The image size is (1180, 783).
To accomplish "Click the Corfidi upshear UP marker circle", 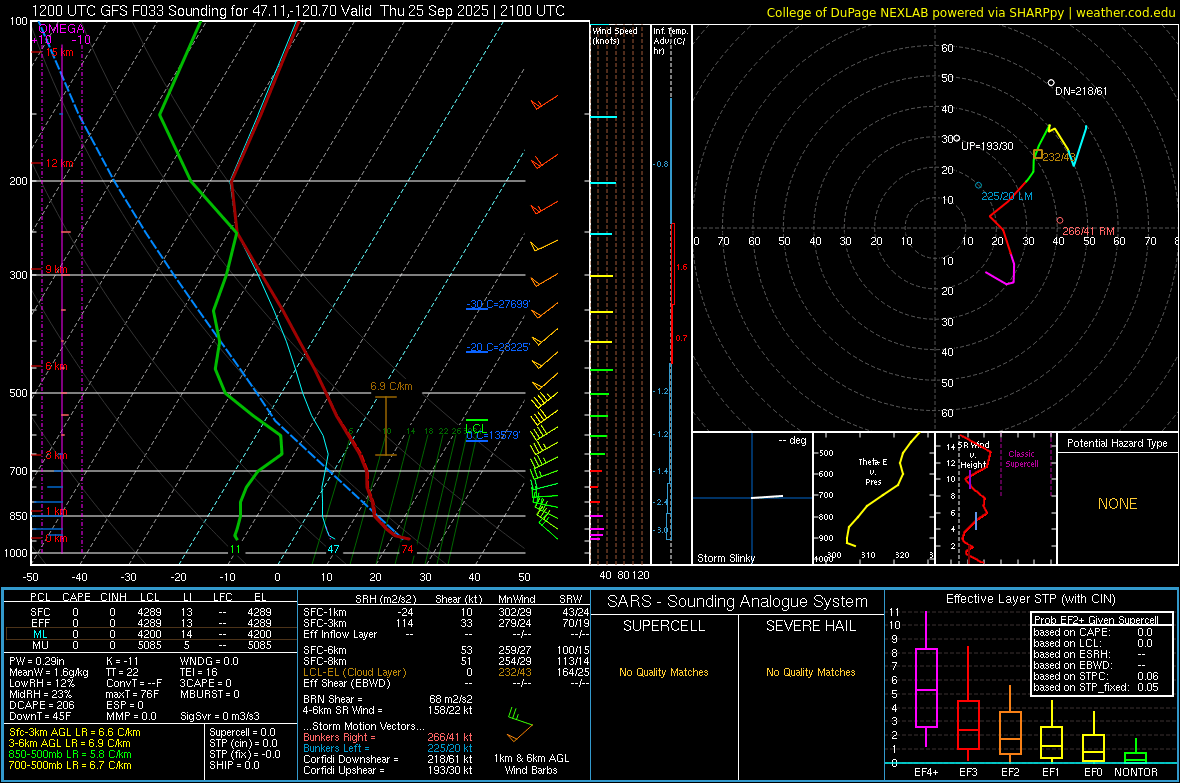I will click(956, 139).
